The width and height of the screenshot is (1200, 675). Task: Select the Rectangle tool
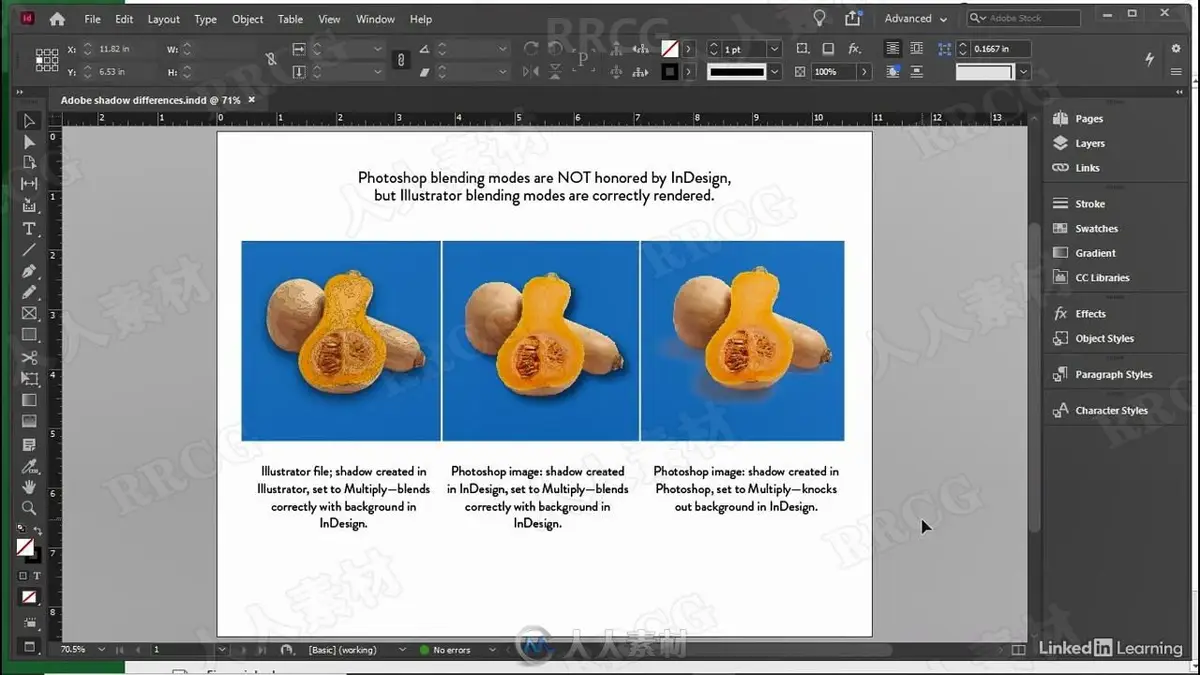click(29, 335)
